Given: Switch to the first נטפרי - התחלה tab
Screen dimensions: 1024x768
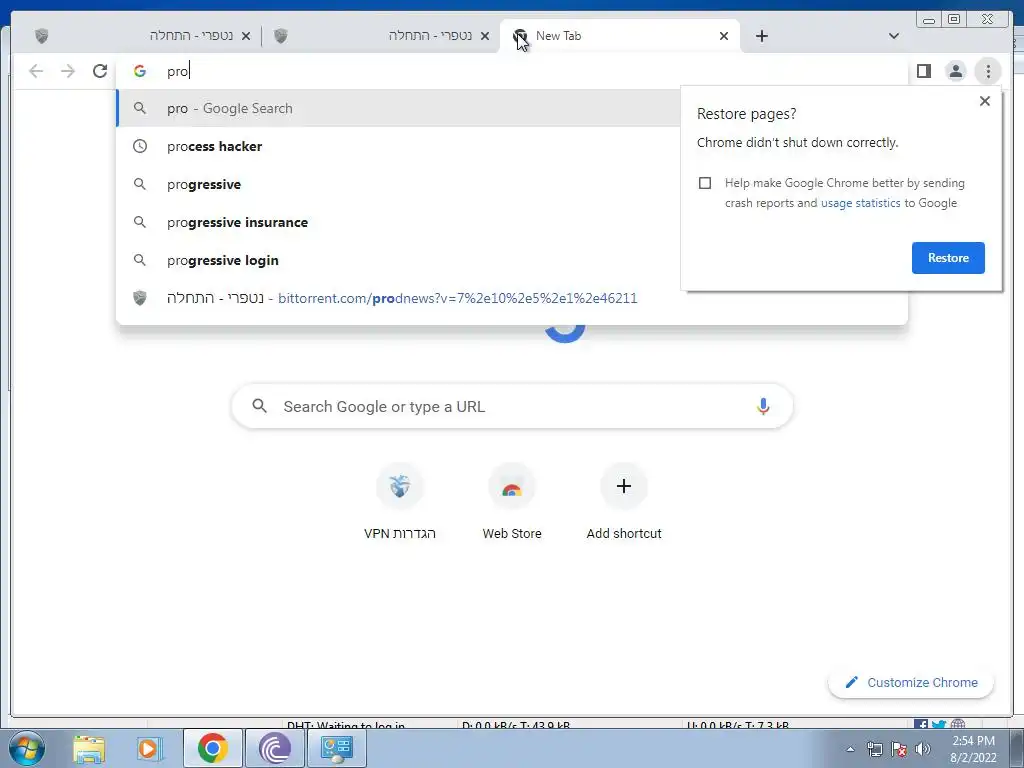Looking at the screenshot, I should click(x=142, y=36).
